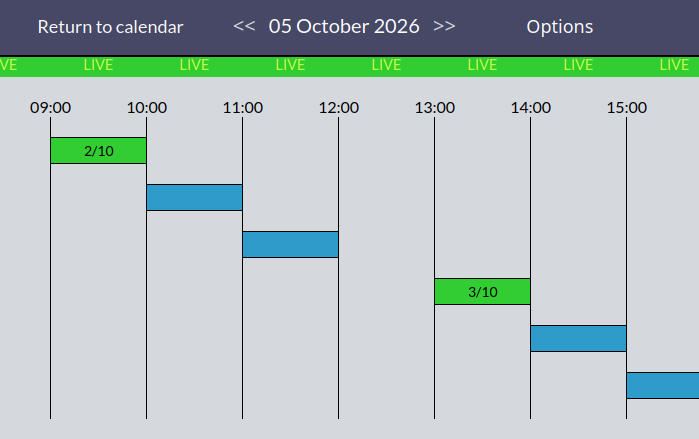Viewport: 699px width, 439px height.
Task: Click the 09:00 time marker
Action: tap(50, 107)
